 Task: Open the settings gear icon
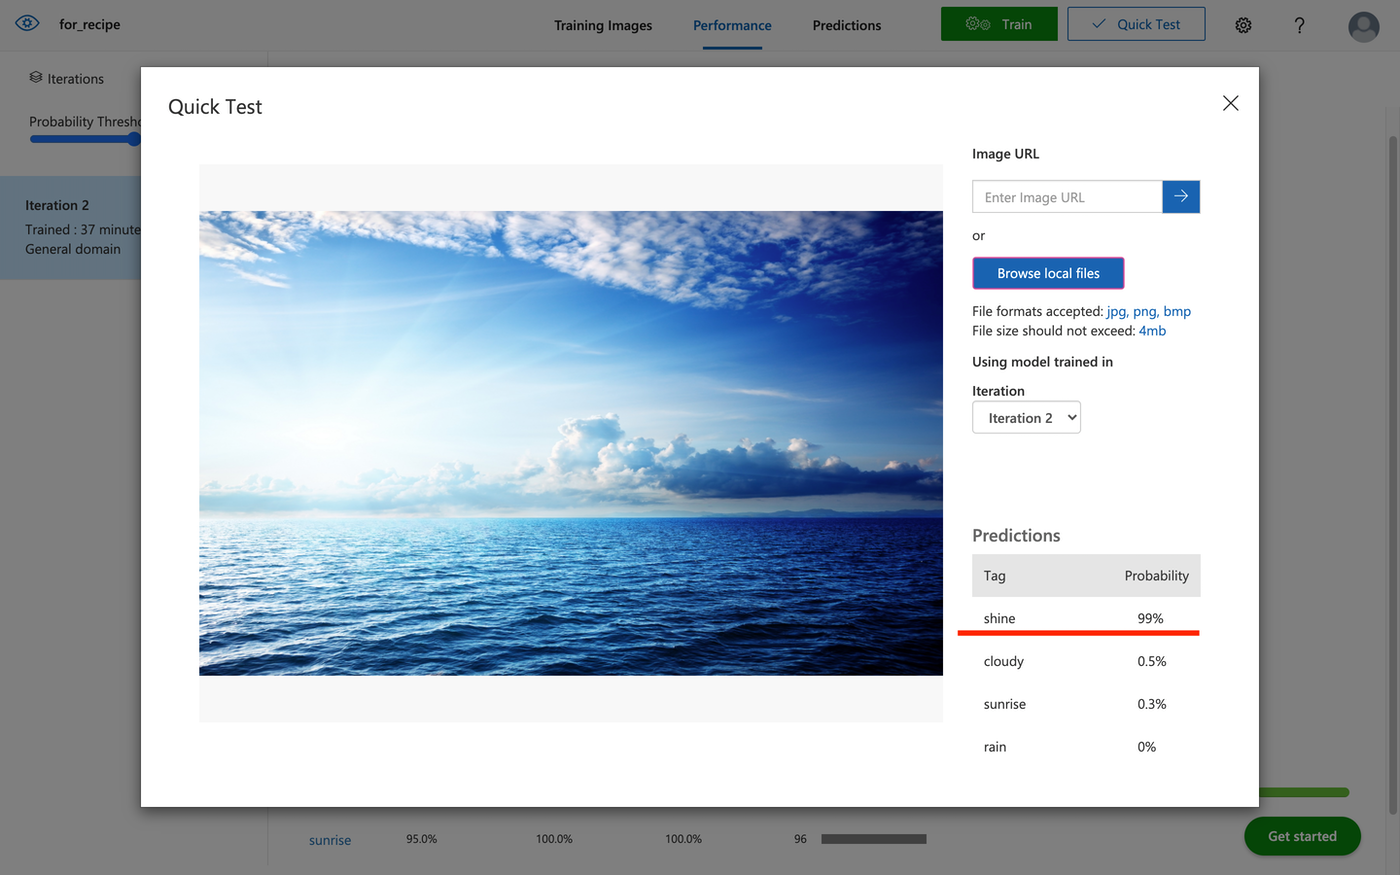pyautogui.click(x=1243, y=25)
